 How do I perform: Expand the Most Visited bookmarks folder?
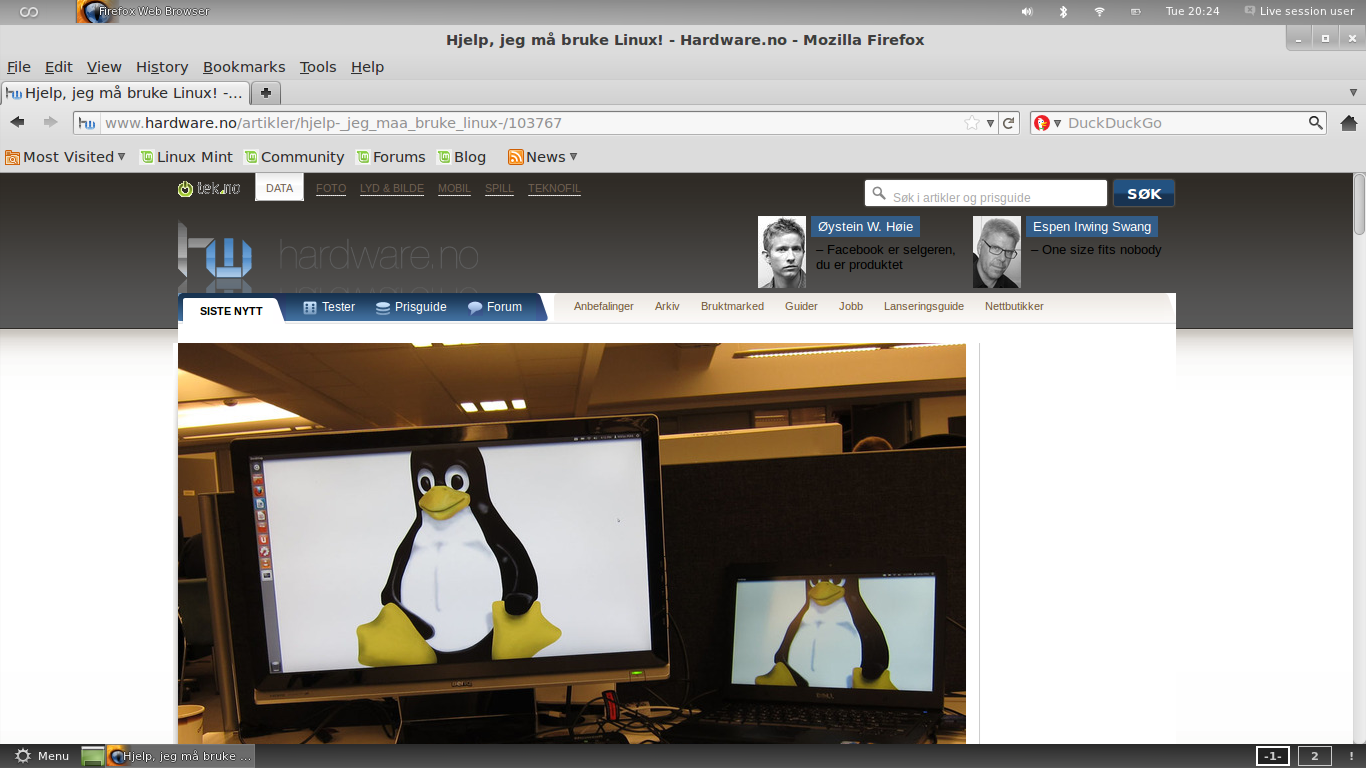click(x=65, y=157)
